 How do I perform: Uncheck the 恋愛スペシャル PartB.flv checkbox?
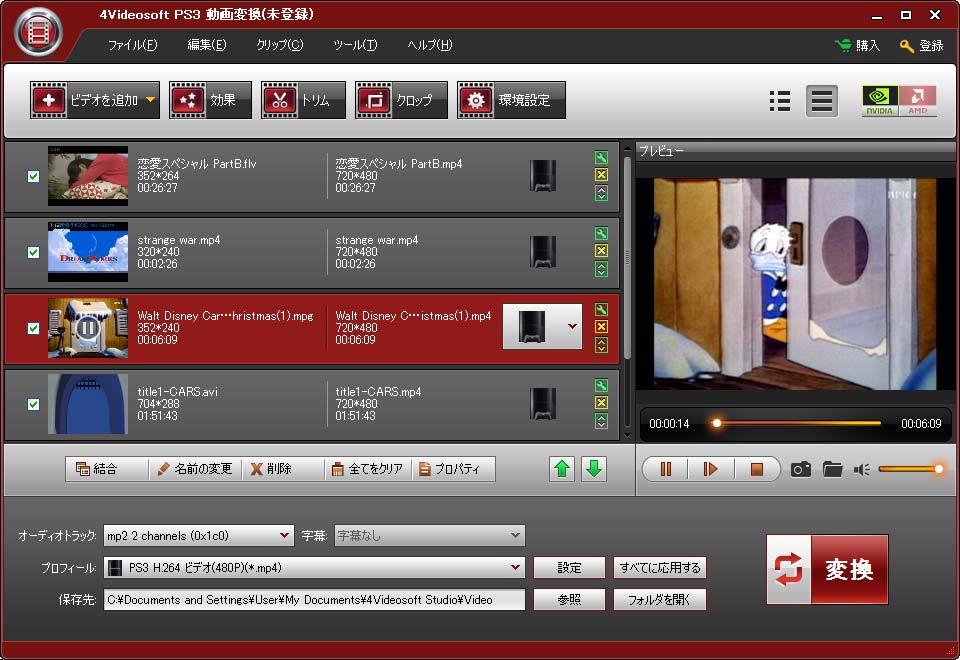33,176
